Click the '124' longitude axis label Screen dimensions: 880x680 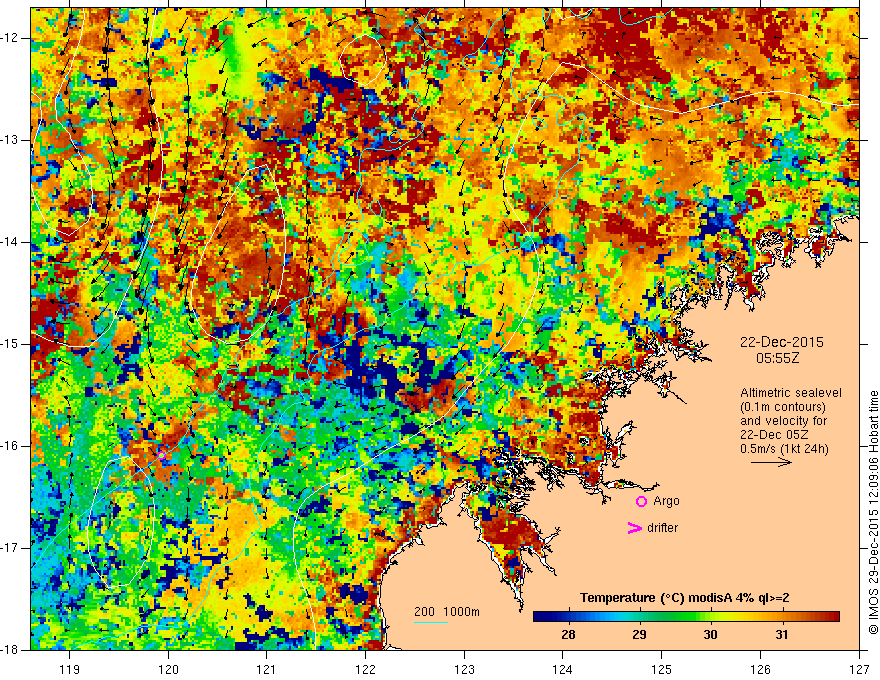(563, 669)
